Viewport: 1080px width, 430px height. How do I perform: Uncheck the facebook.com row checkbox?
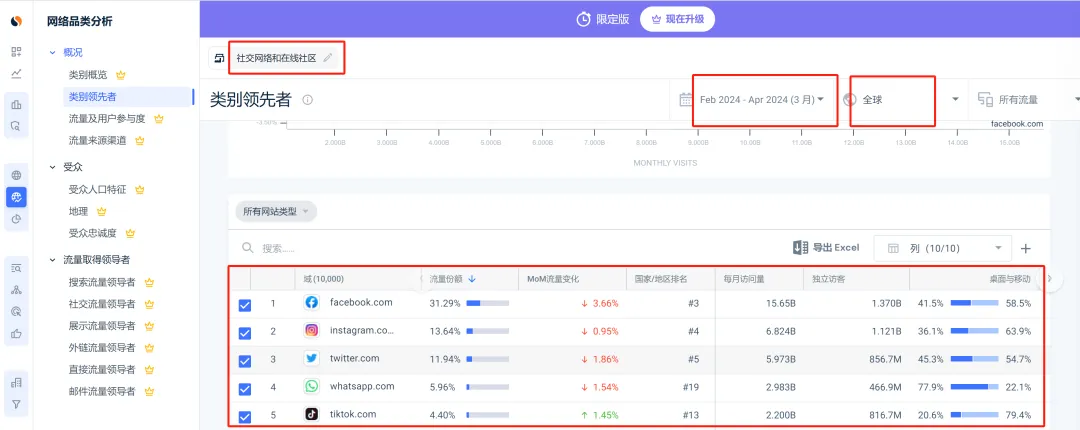(x=245, y=305)
